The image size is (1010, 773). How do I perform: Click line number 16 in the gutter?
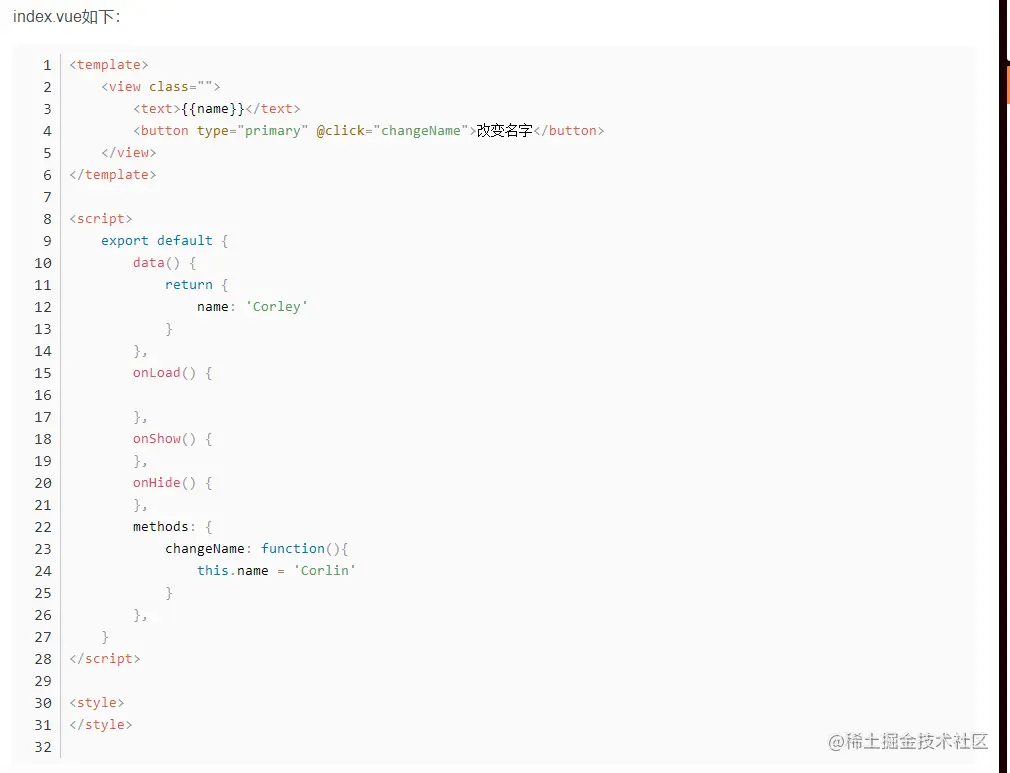(x=43, y=396)
